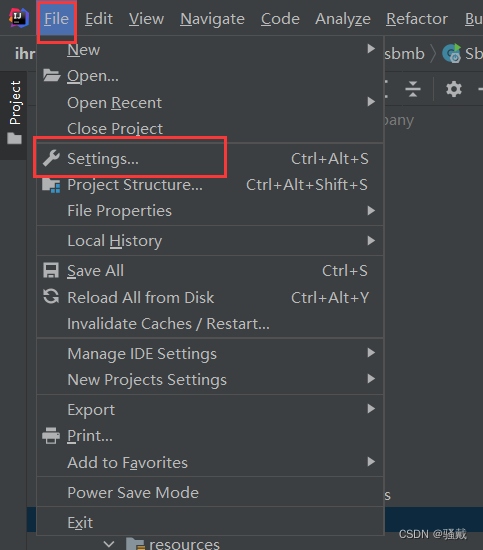Open the Navigate menu
This screenshot has height=550, width=483.
(x=212, y=19)
